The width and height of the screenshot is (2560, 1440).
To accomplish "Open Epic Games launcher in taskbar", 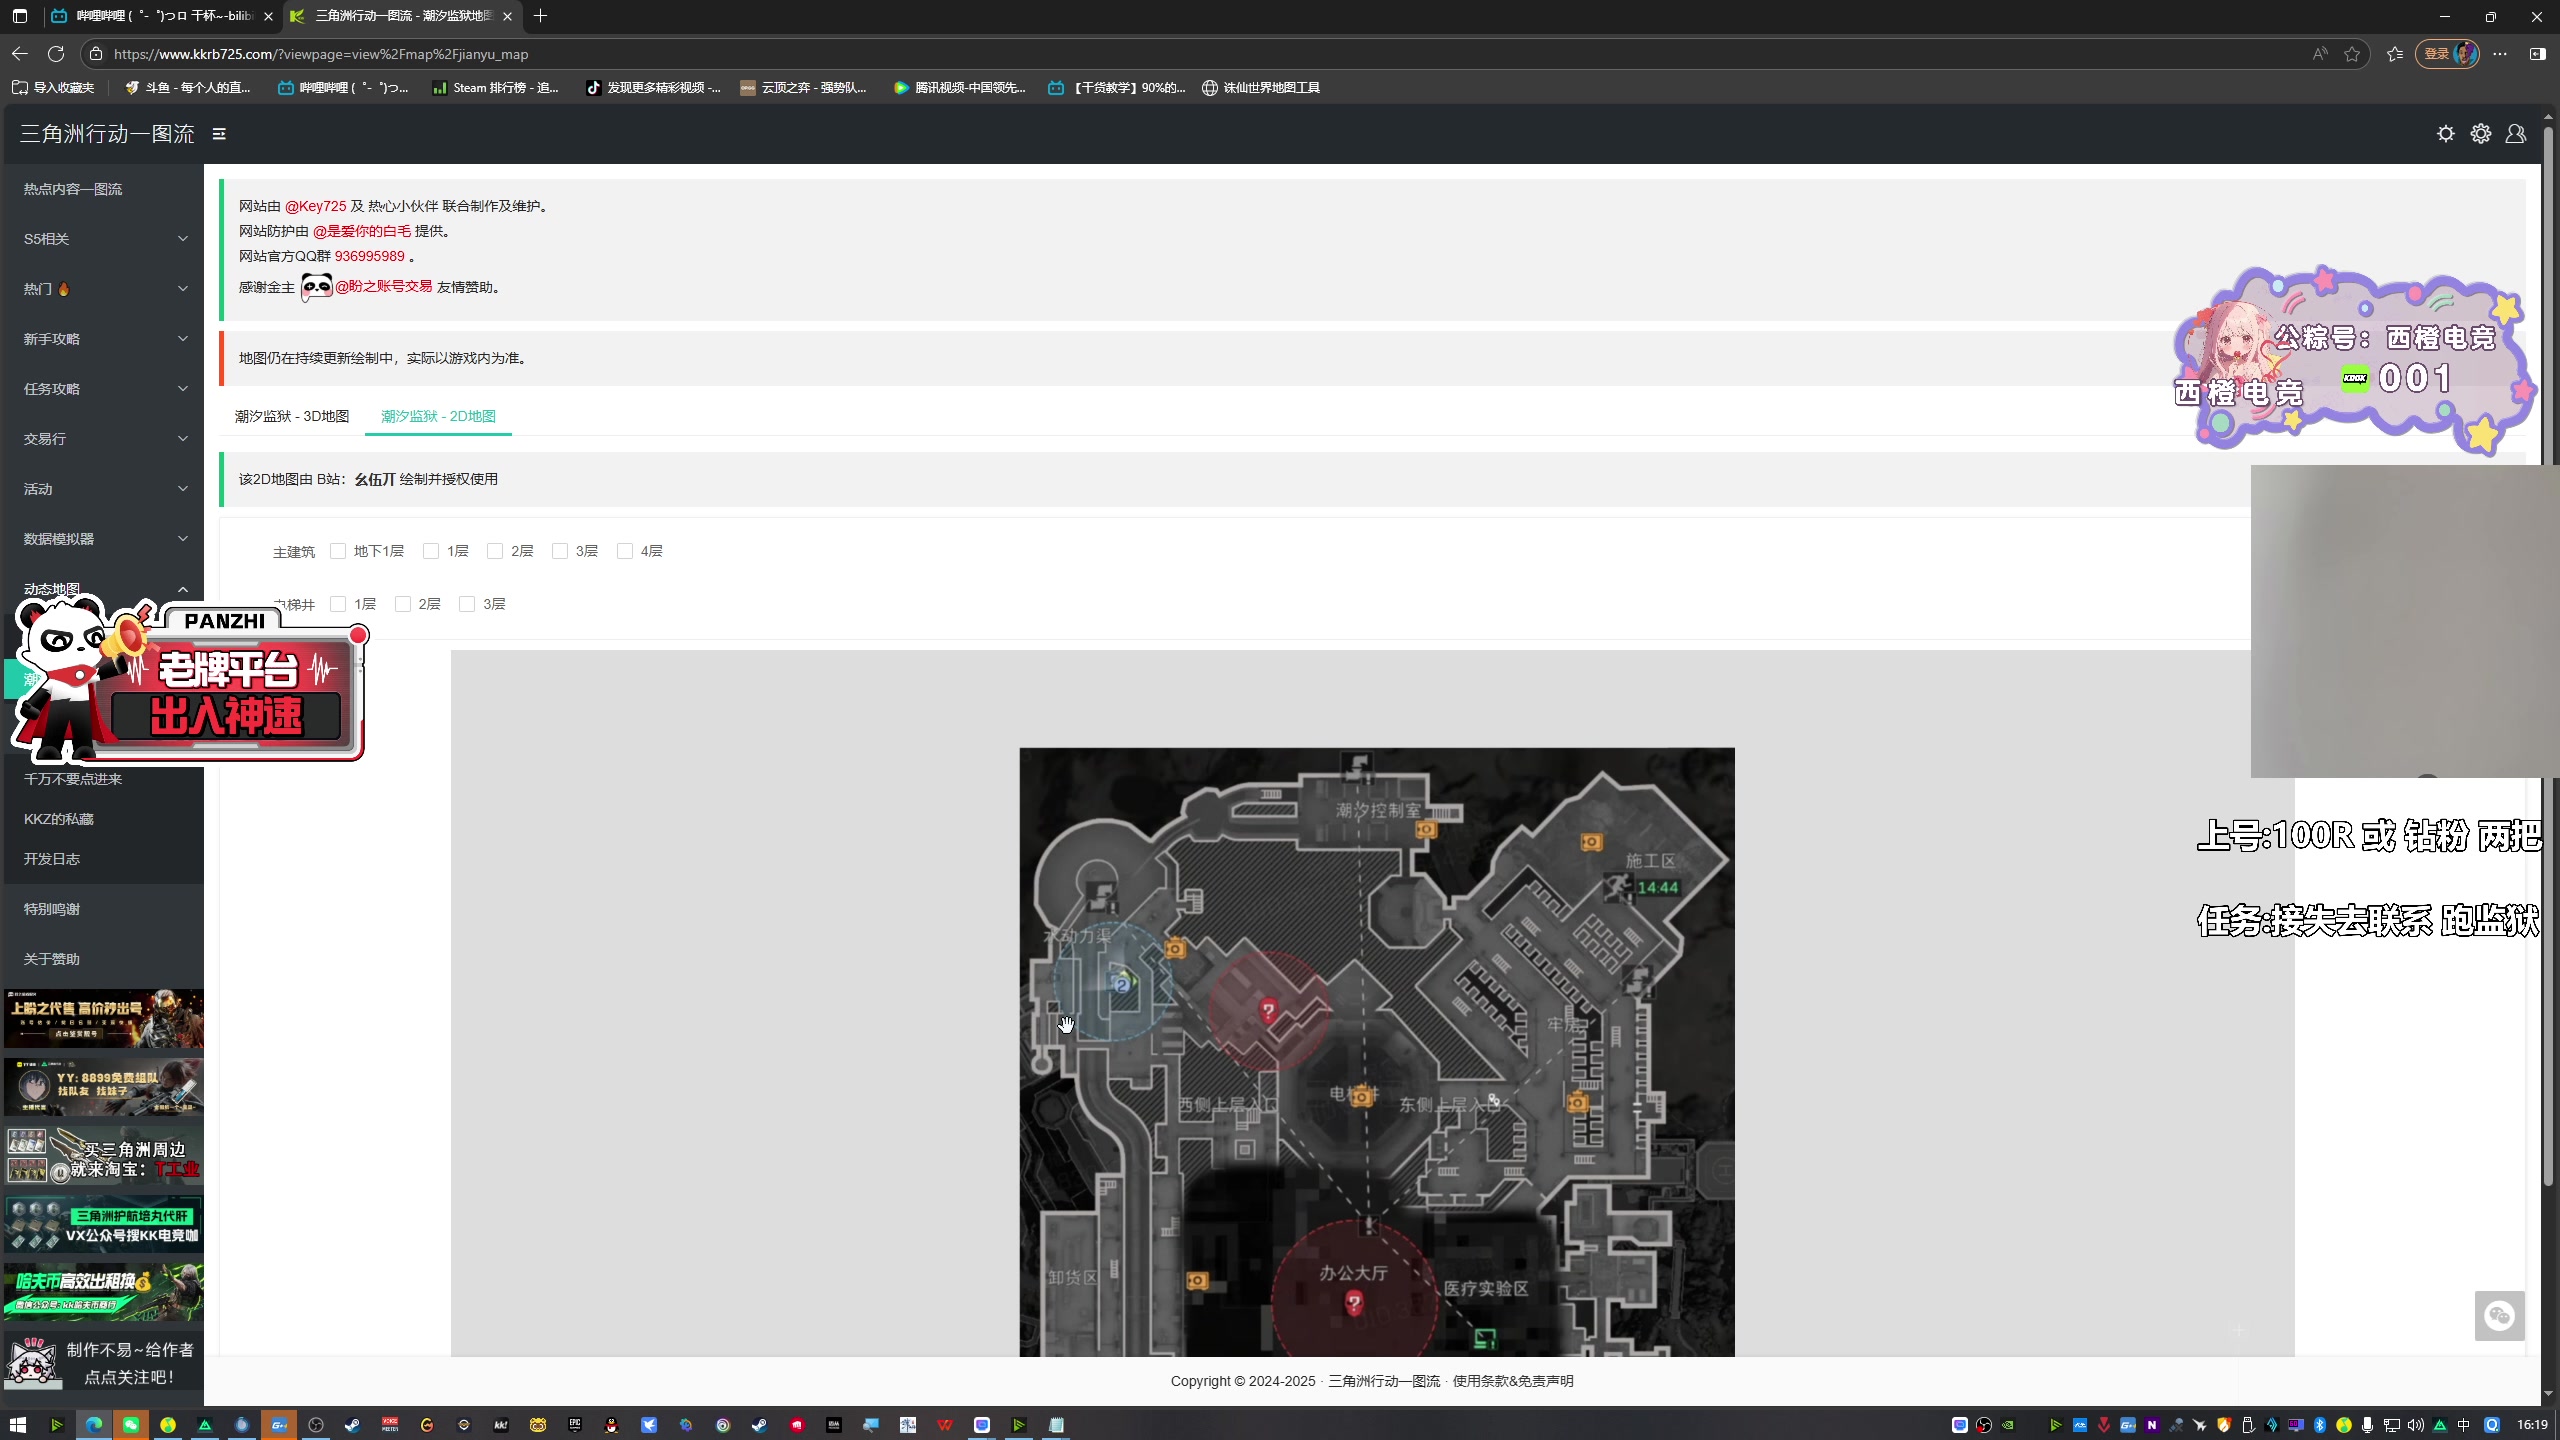I will point(575,1425).
